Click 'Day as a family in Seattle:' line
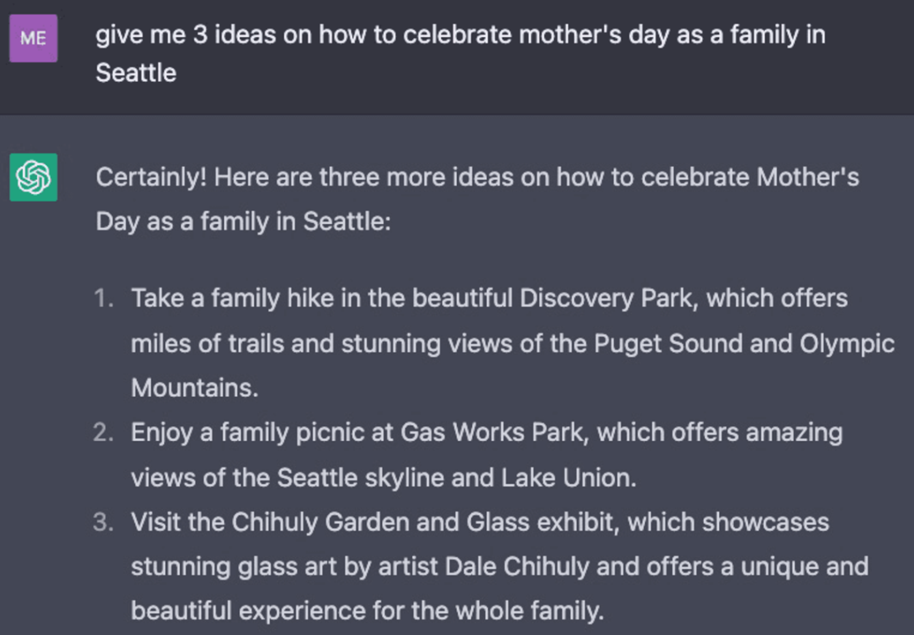914x635 pixels. 243,222
